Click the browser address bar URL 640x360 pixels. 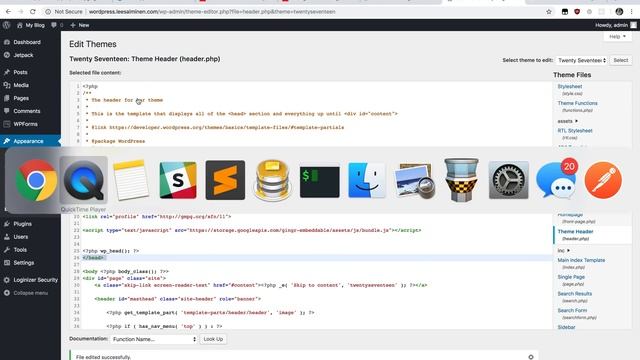212,12
